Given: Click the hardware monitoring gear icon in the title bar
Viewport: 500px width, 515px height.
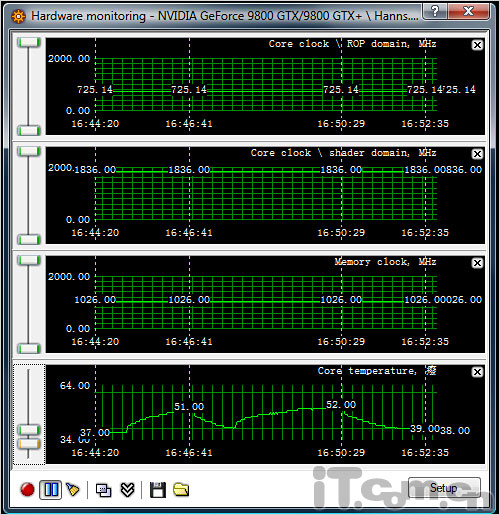Looking at the screenshot, I should point(18,16).
